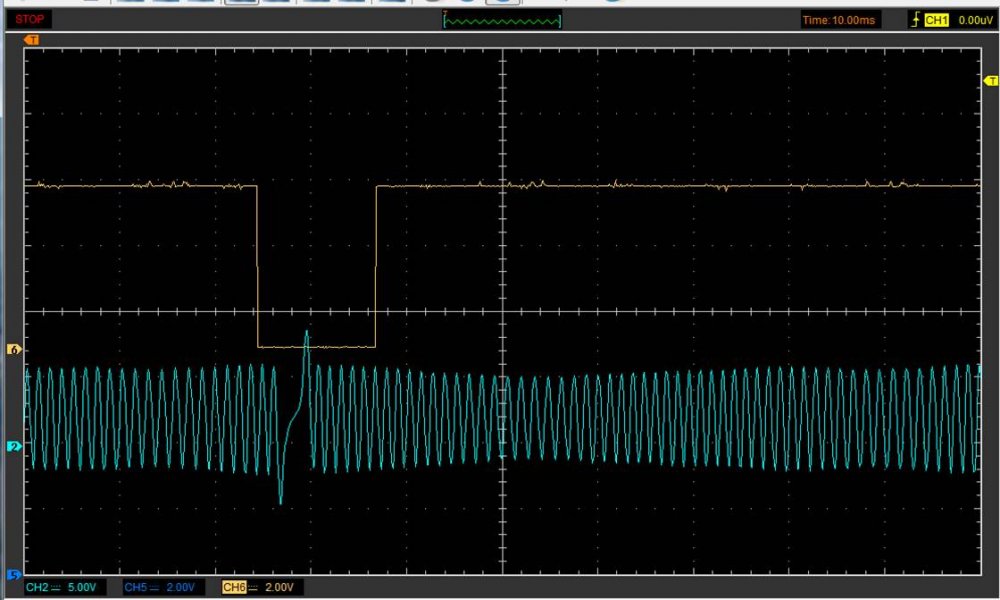Click the rising edge trigger slope icon
This screenshot has width=1000, height=600.
click(x=915, y=20)
